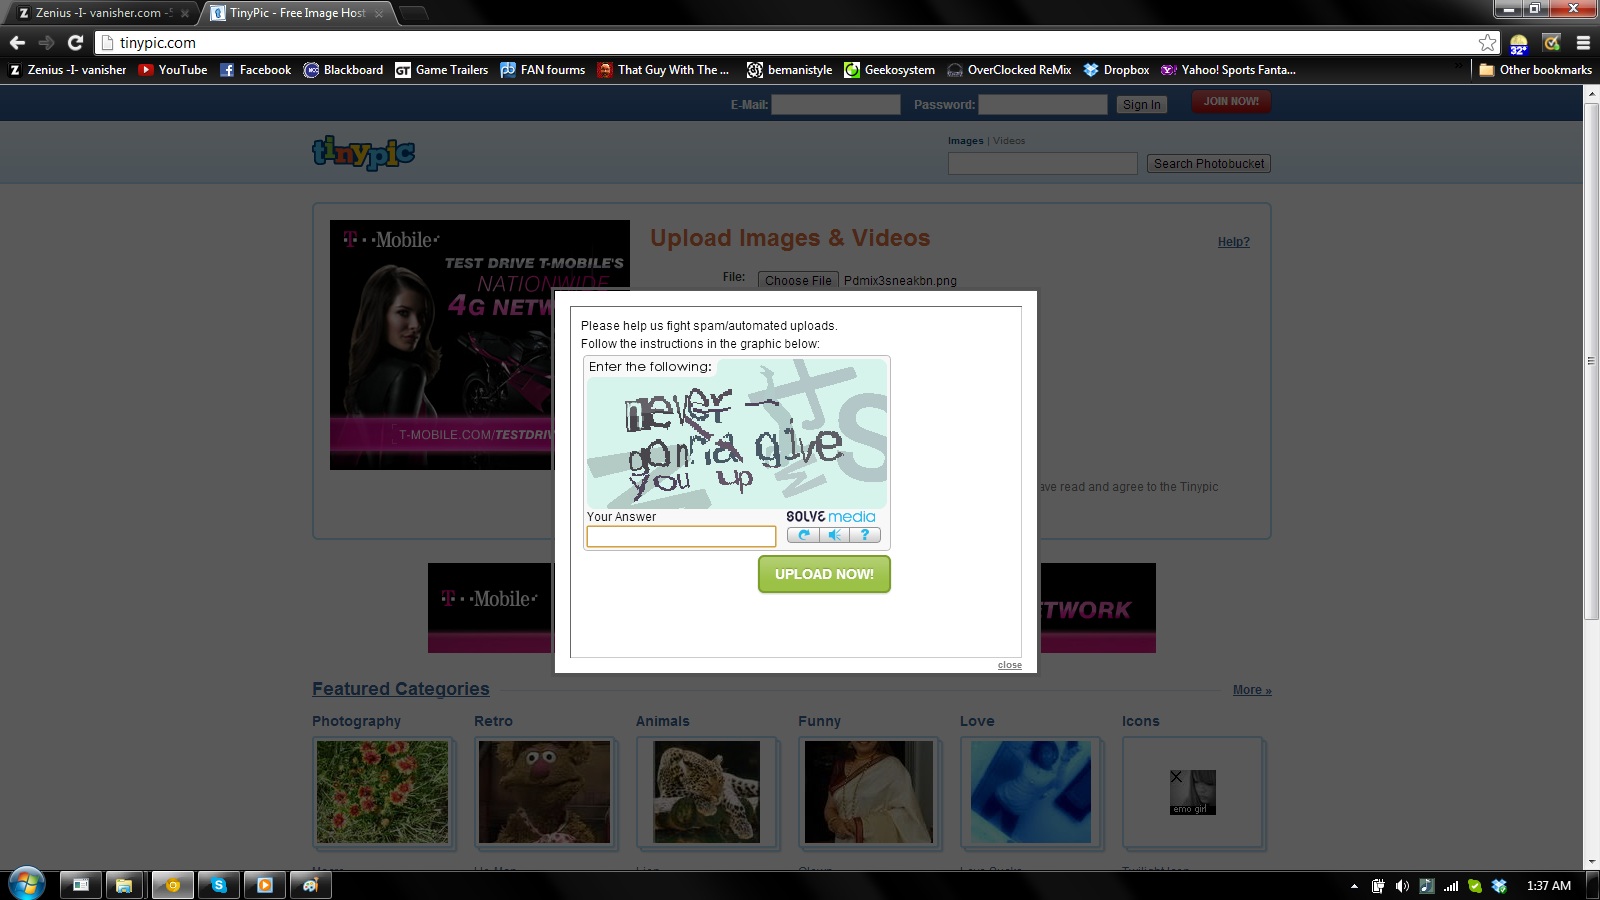Screen dimensions: 1600x900
Task: Open the Geekosystem bookmark
Action: click(x=890, y=70)
